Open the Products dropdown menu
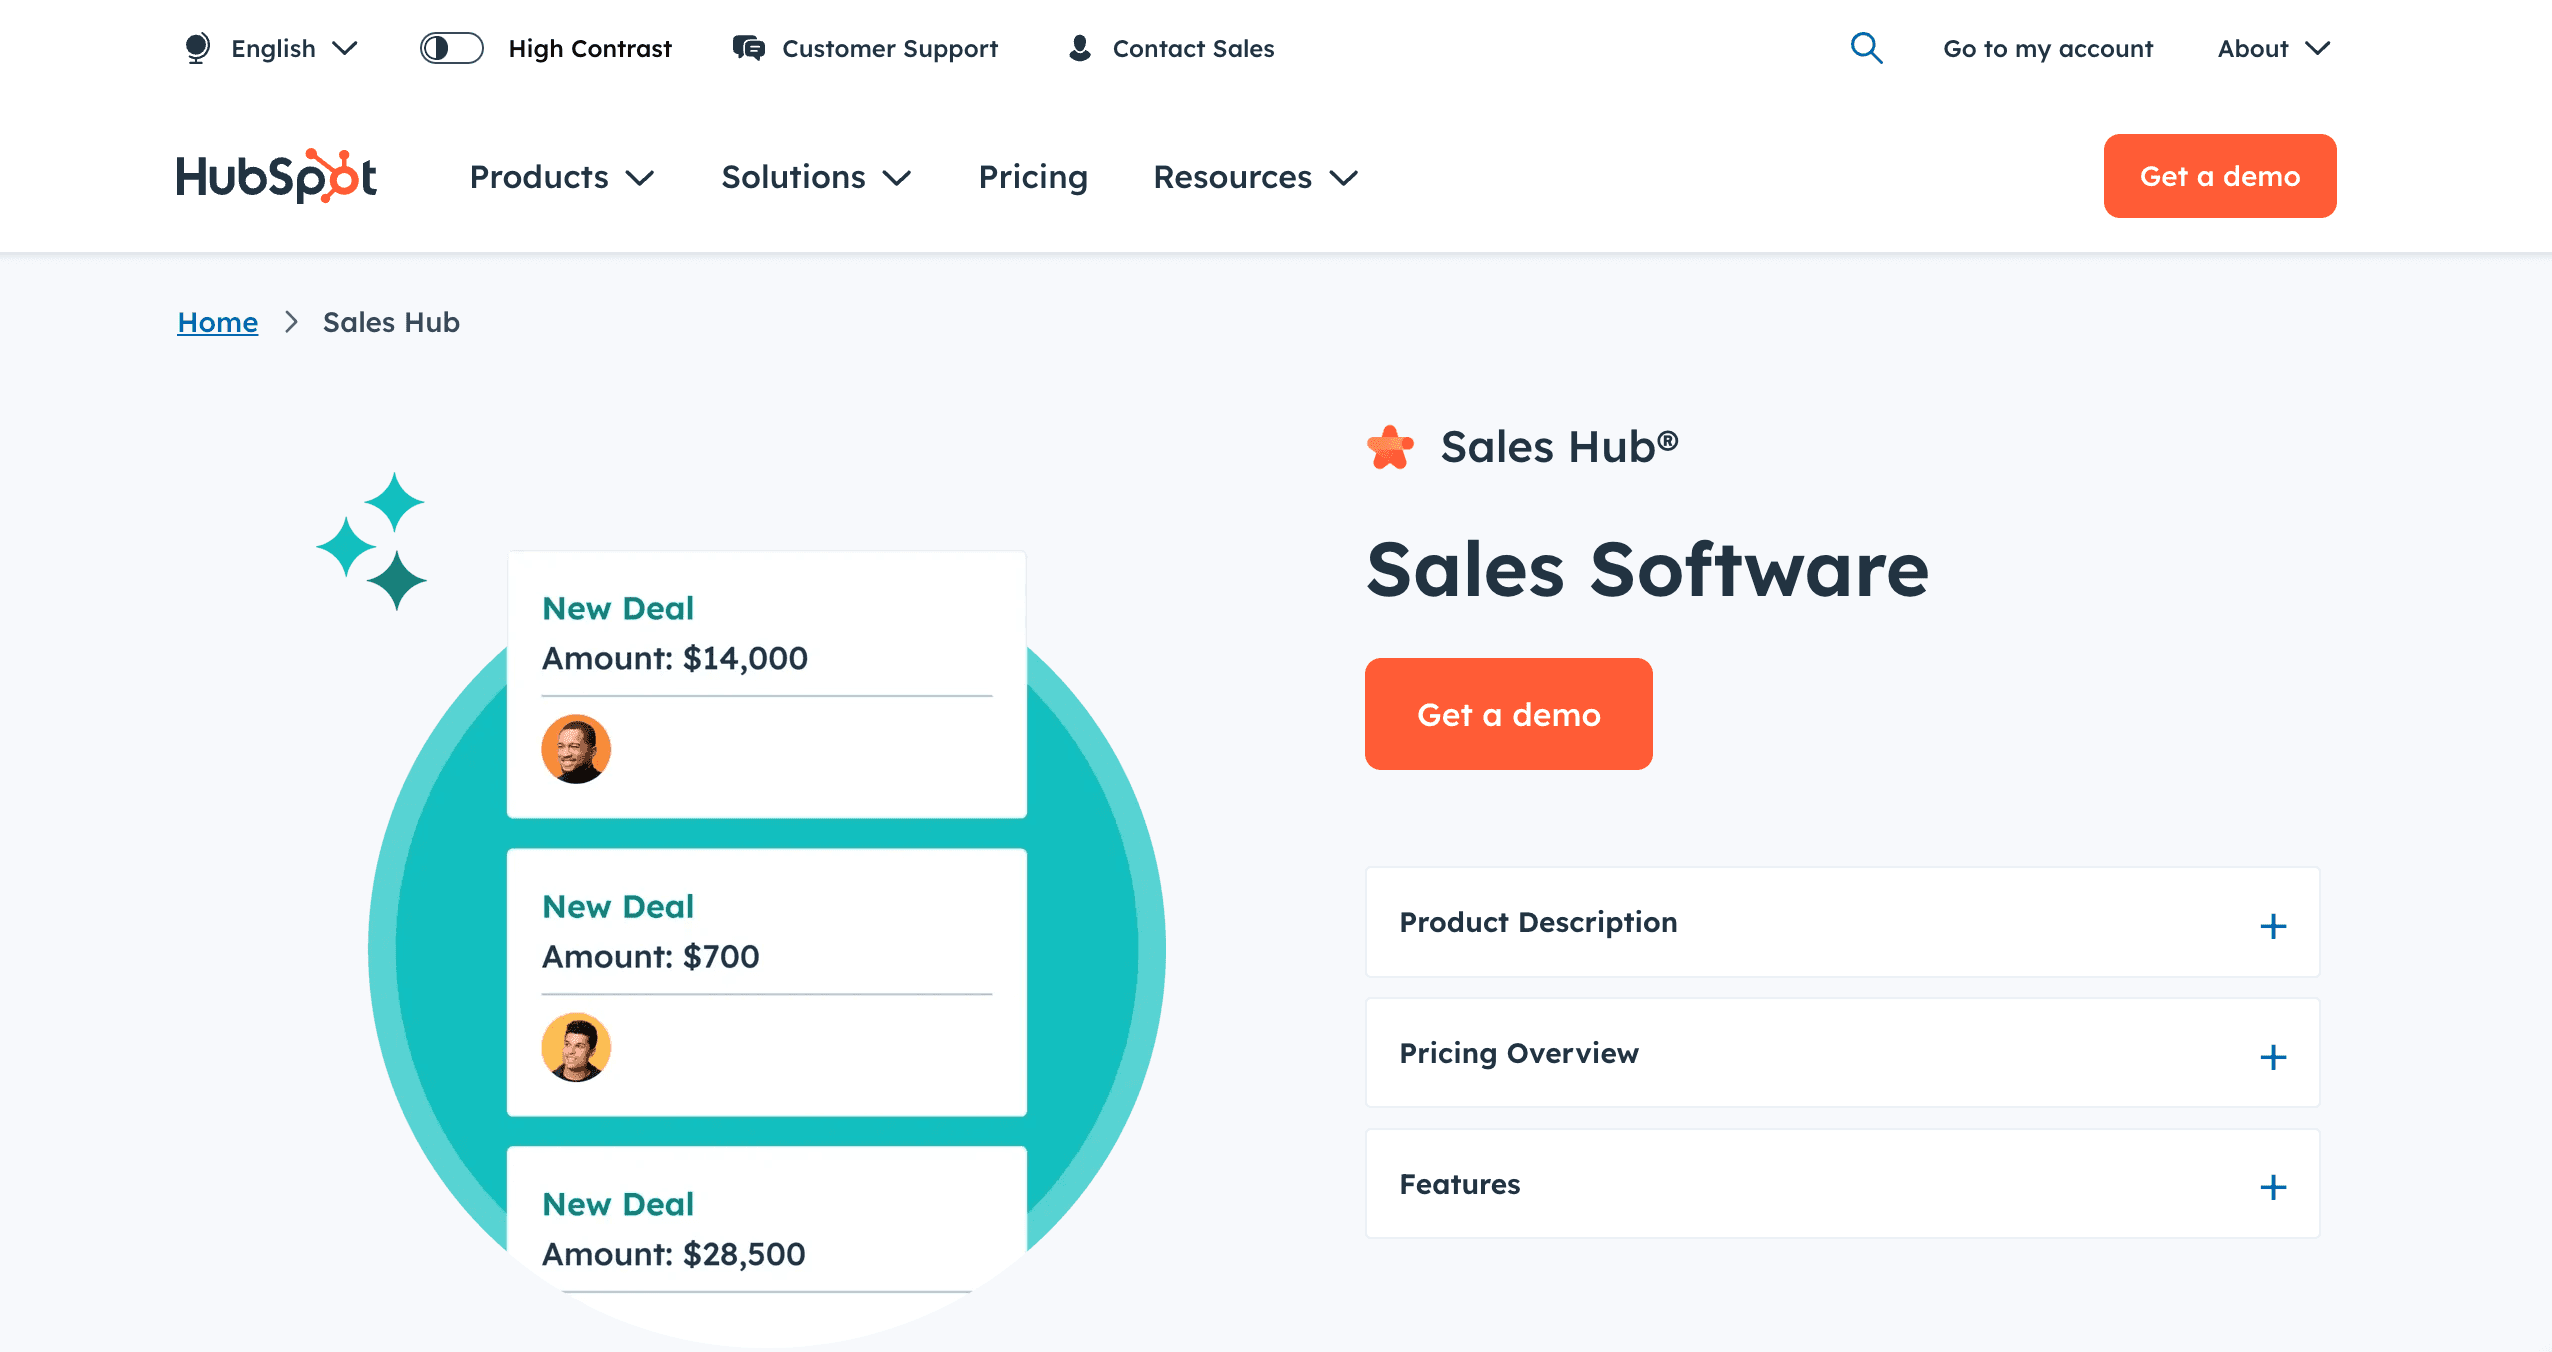This screenshot has width=2552, height=1352. (559, 176)
